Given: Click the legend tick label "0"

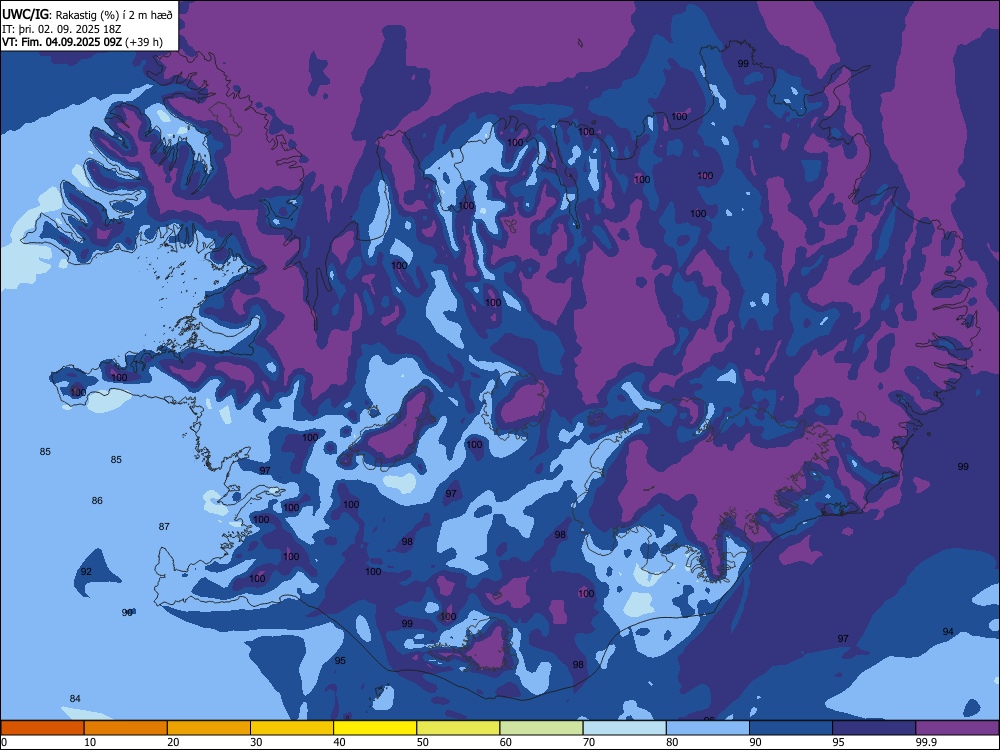Looking at the screenshot, I should (4, 742).
